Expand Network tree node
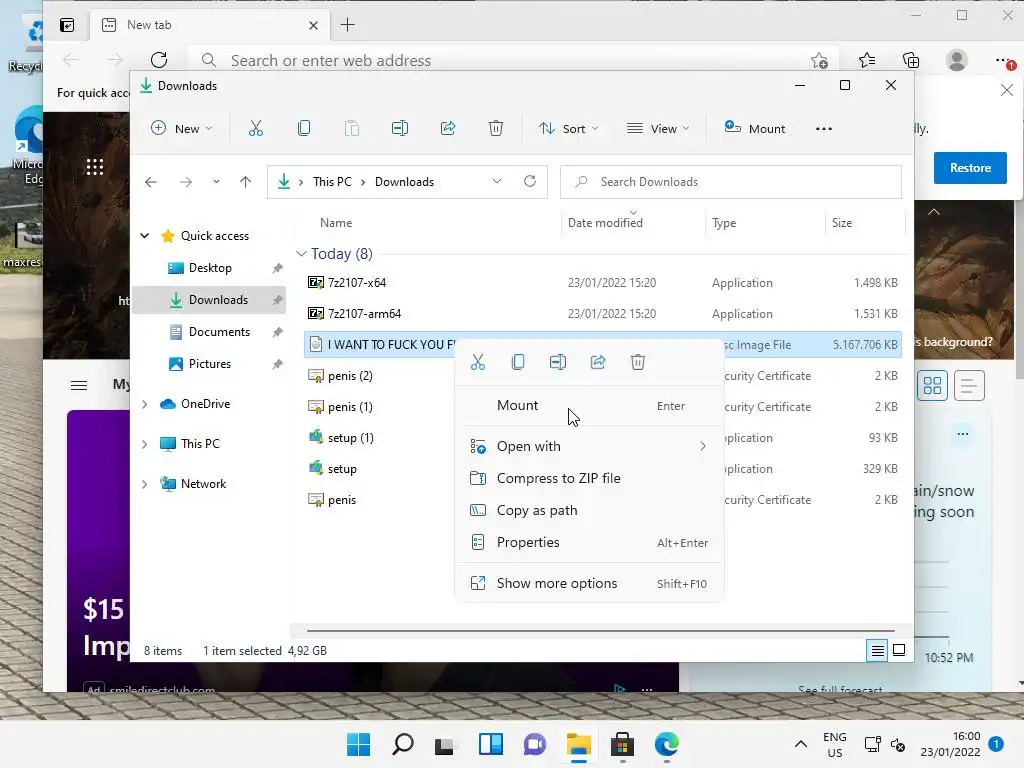 (145, 484)
